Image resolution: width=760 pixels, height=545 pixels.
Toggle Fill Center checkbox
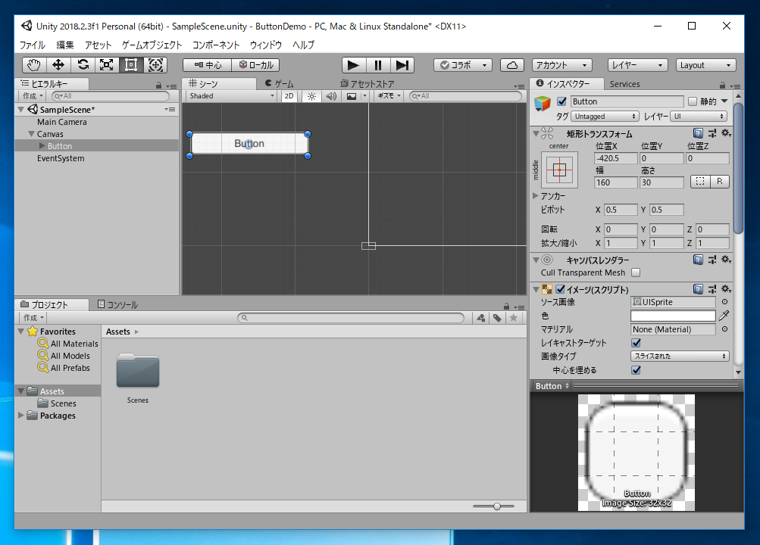click(636, 370)
